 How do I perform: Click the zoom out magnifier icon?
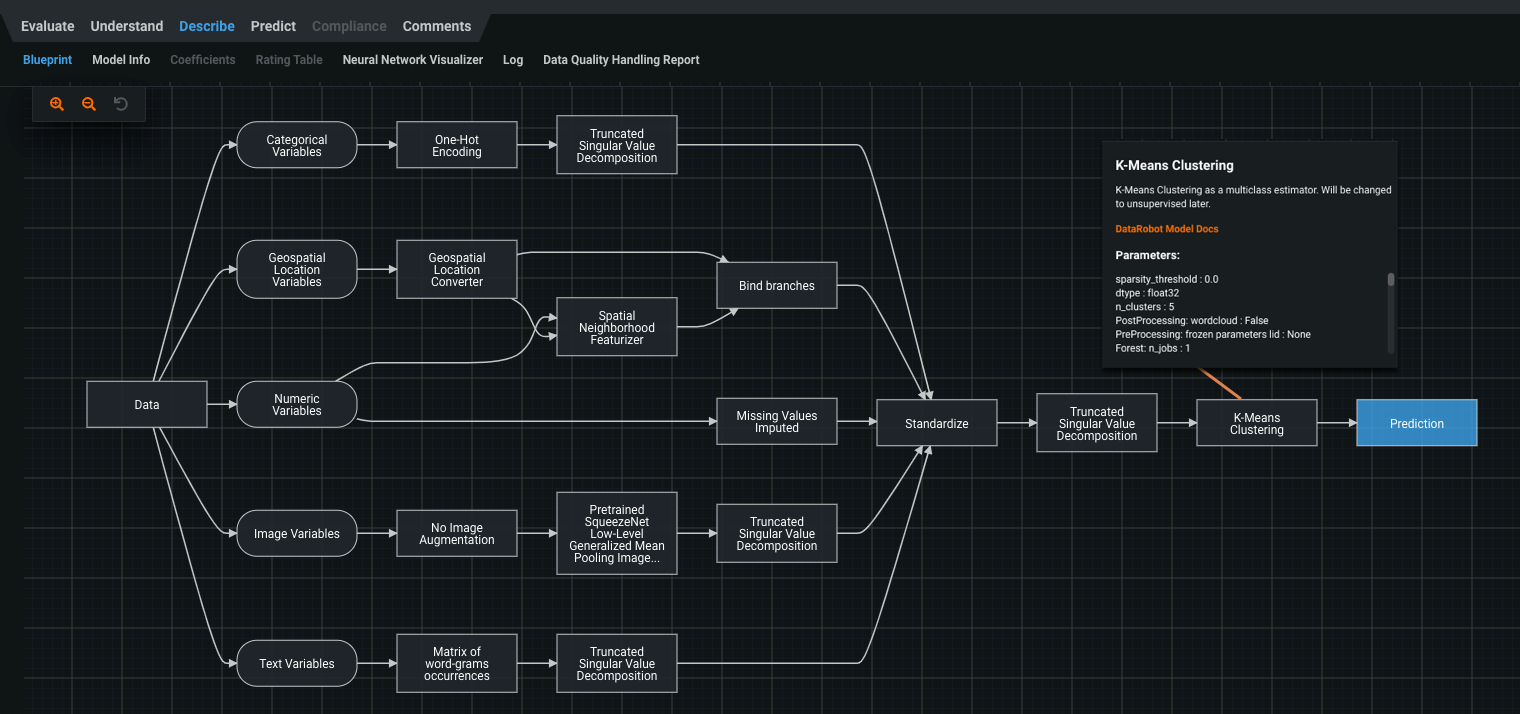pos(89,104)
